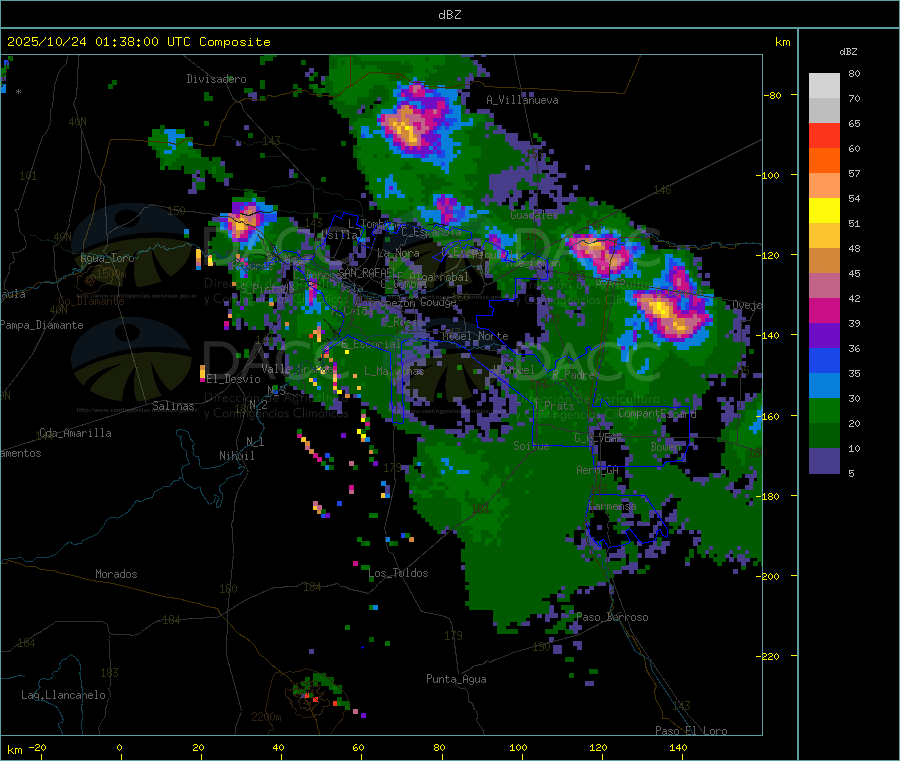Click the purple 5-10 dBZ legend swatch
Image resolution: width=900 pixels, height=761 pixels.
[x=824, y=461]
